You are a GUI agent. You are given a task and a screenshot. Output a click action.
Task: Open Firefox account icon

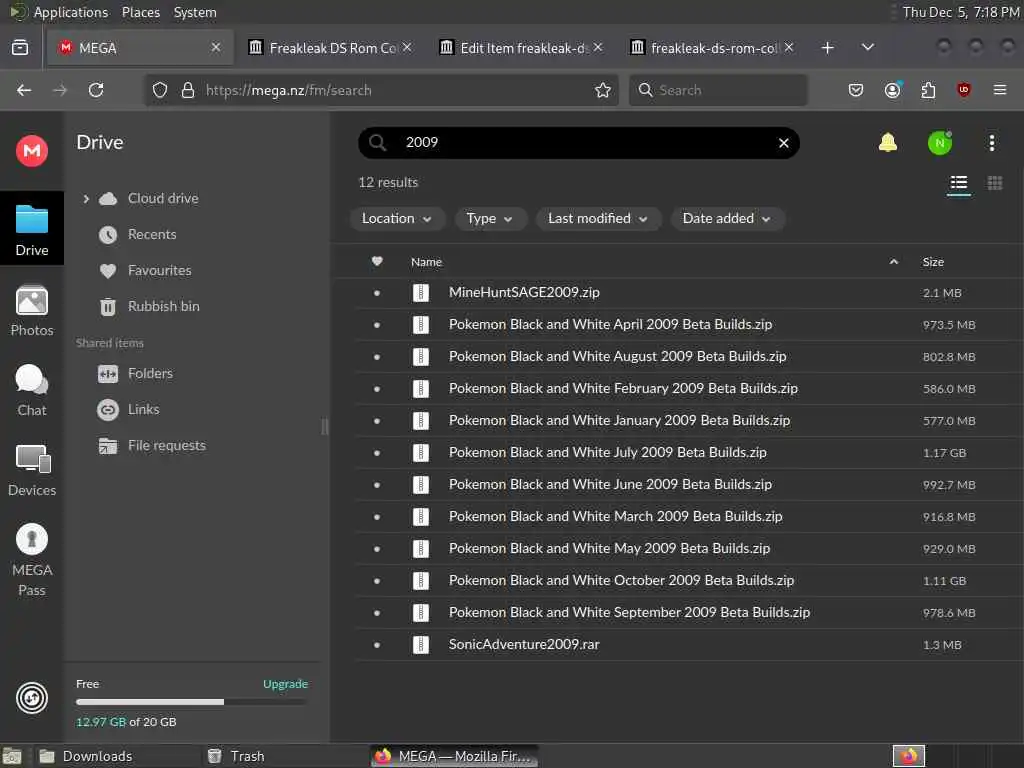point(892,90)
